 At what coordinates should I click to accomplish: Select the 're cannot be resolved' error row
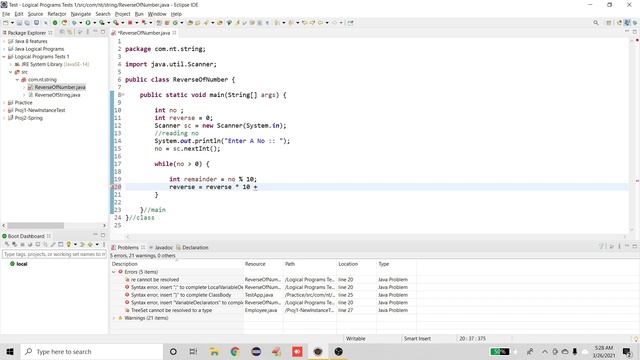tap(155, 280)
